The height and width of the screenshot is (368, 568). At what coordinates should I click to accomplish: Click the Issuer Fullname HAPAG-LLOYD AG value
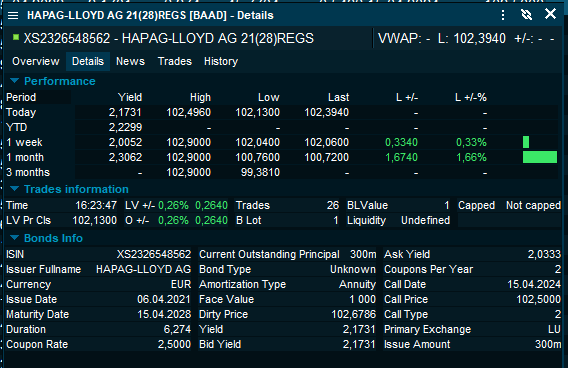click(x=143, y=269)
